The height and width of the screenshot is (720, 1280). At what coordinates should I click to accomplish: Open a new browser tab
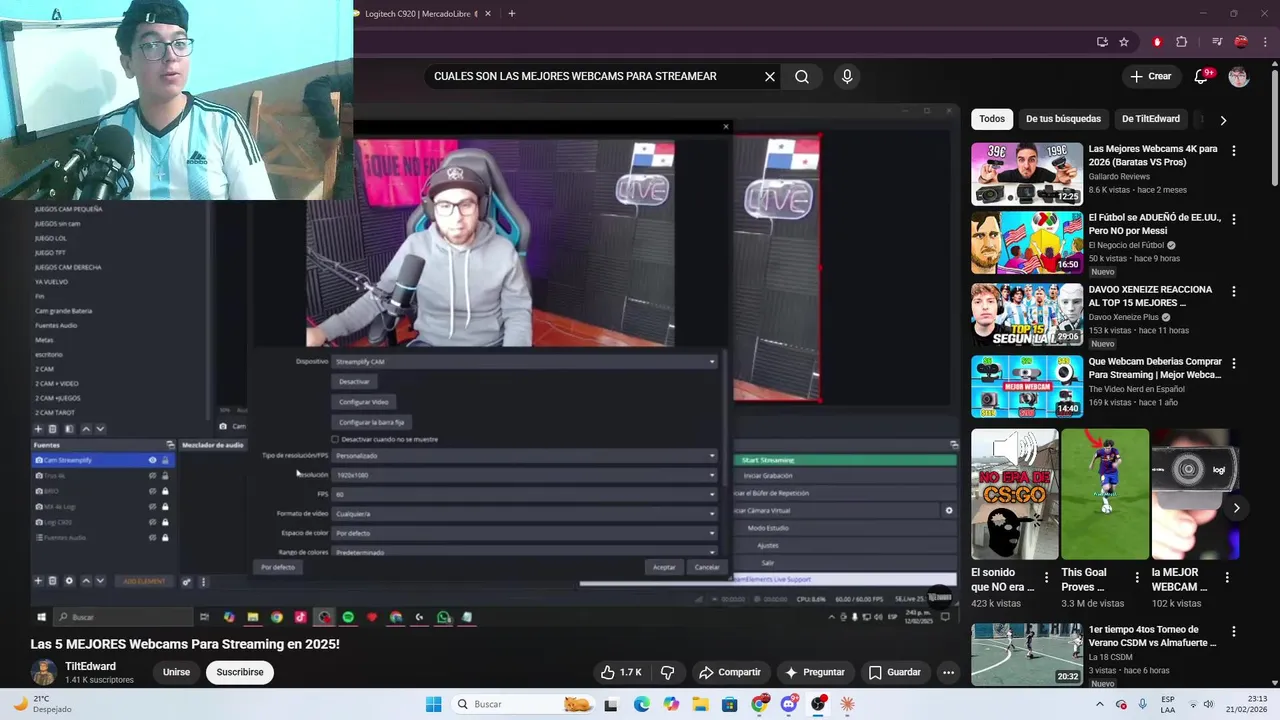(x=512, y=14)
